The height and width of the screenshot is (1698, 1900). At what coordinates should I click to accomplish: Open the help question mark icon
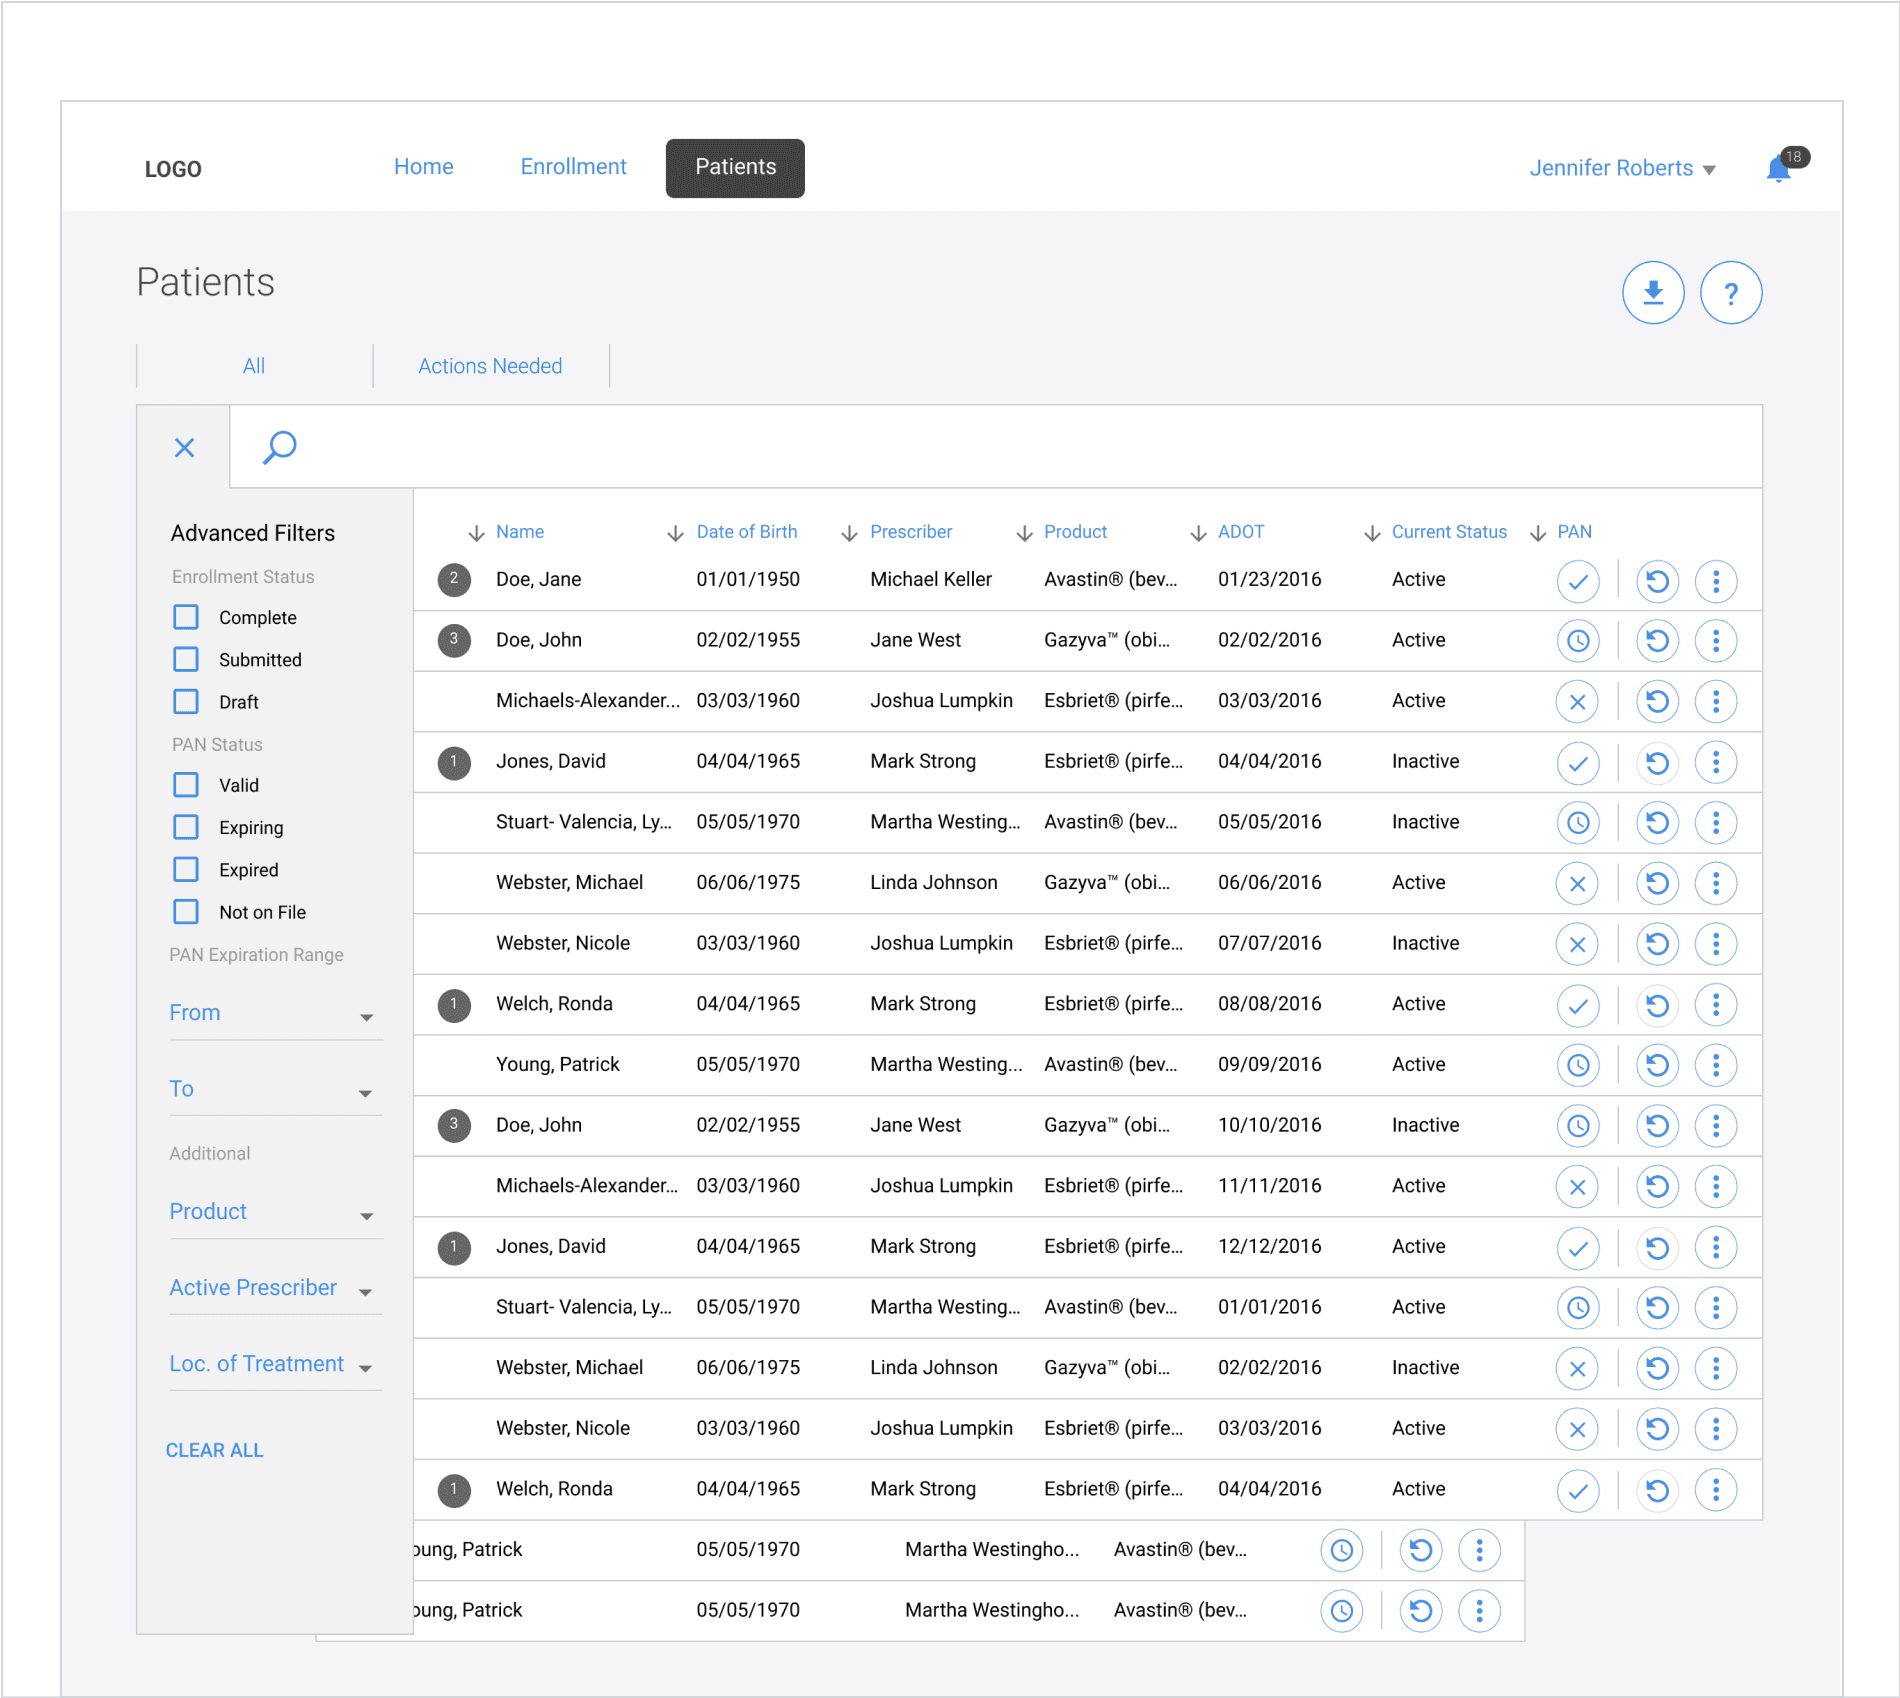click(x=1730, y=293)
